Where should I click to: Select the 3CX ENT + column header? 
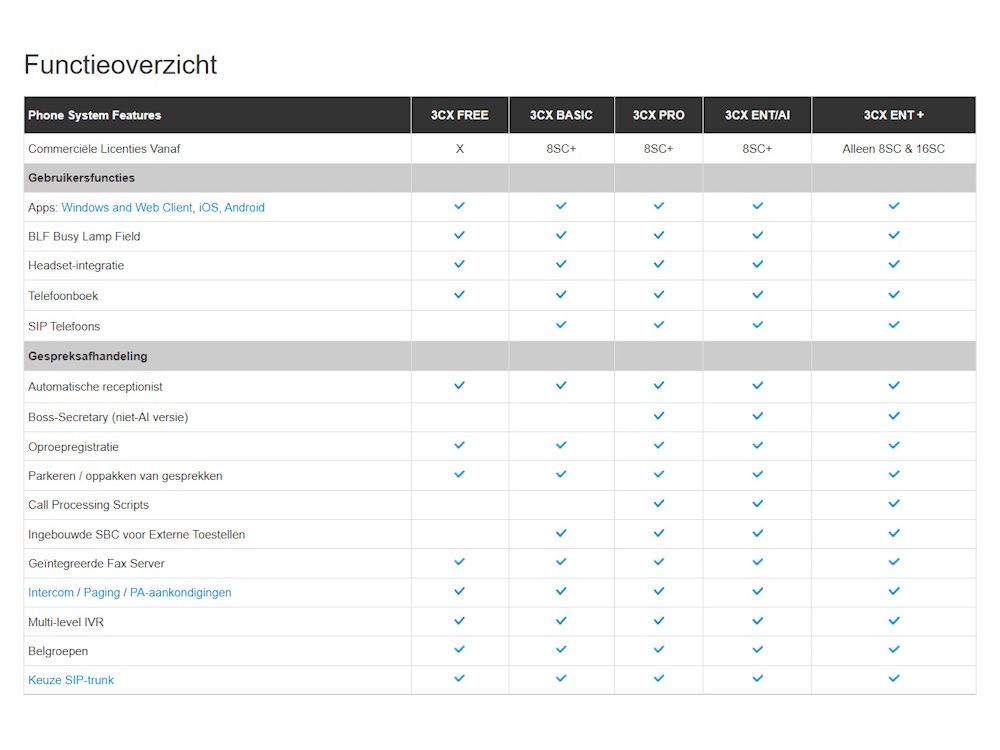[x=894, y=115]
